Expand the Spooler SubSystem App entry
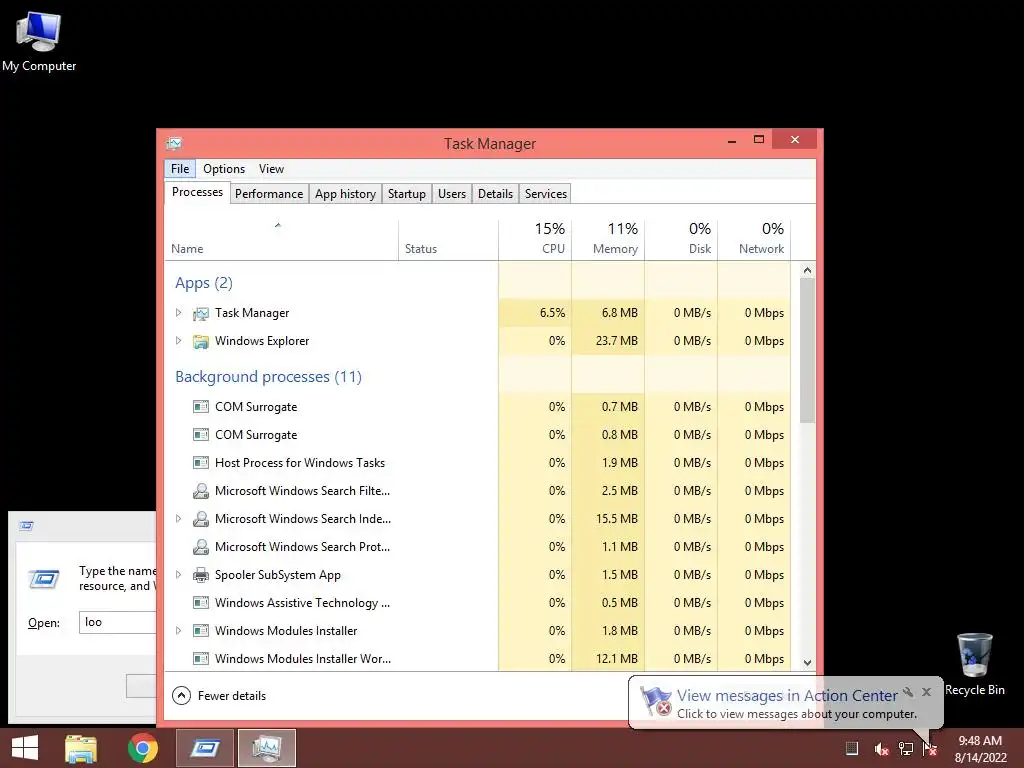The image size is (1024, 768). [178, 575]
